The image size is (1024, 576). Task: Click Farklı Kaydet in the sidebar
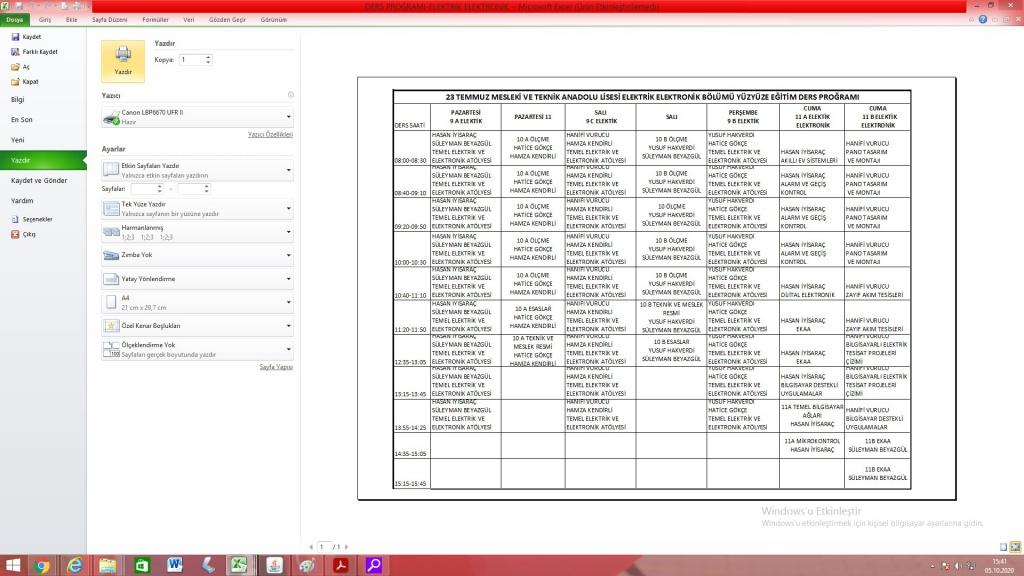pyautogui.click(x=38, y=52)
